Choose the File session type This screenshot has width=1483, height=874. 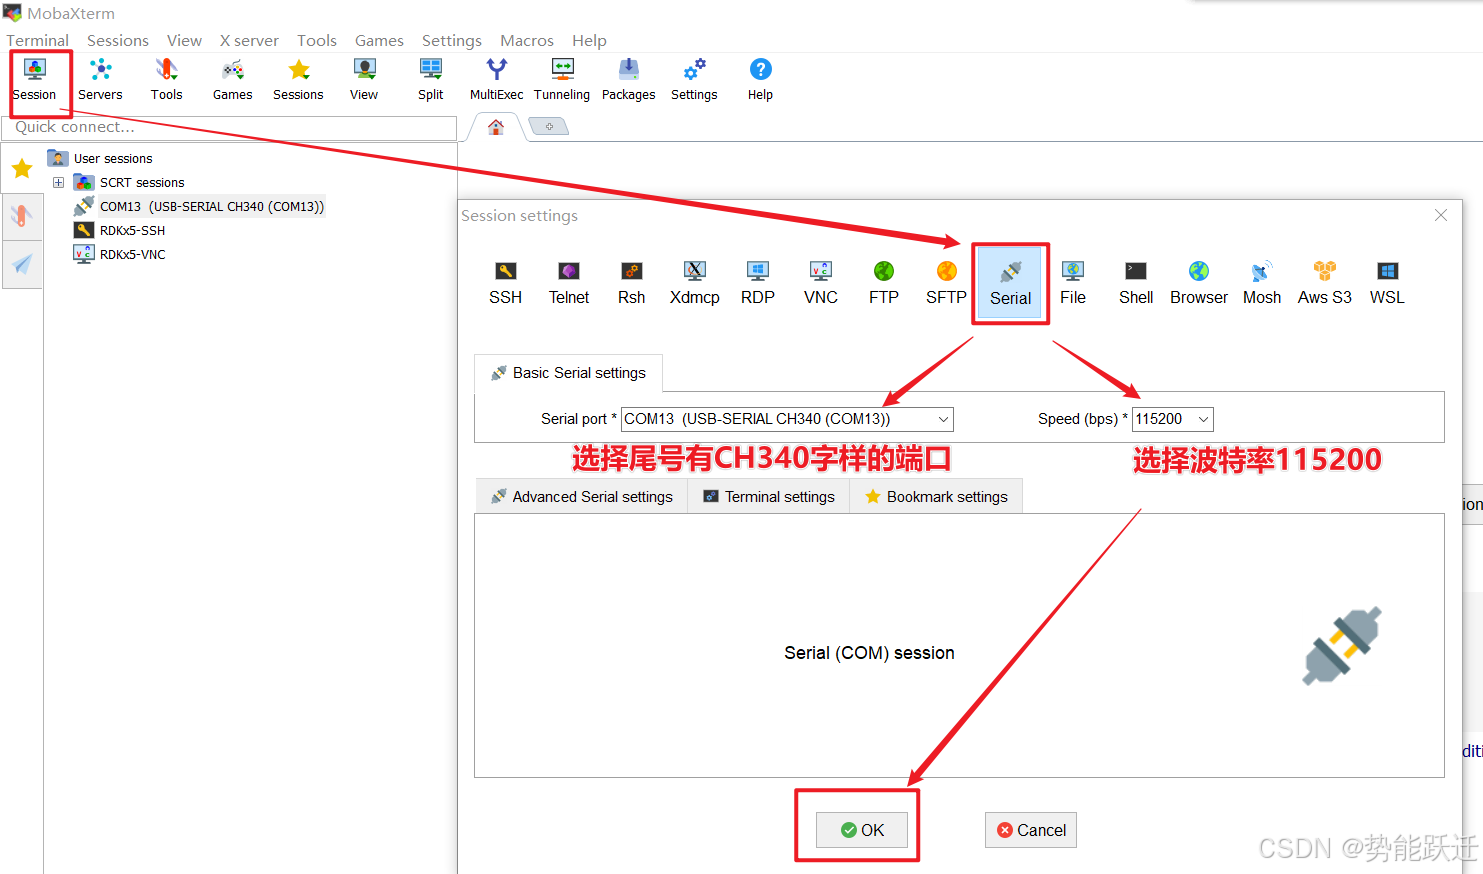coord(1073,283)
